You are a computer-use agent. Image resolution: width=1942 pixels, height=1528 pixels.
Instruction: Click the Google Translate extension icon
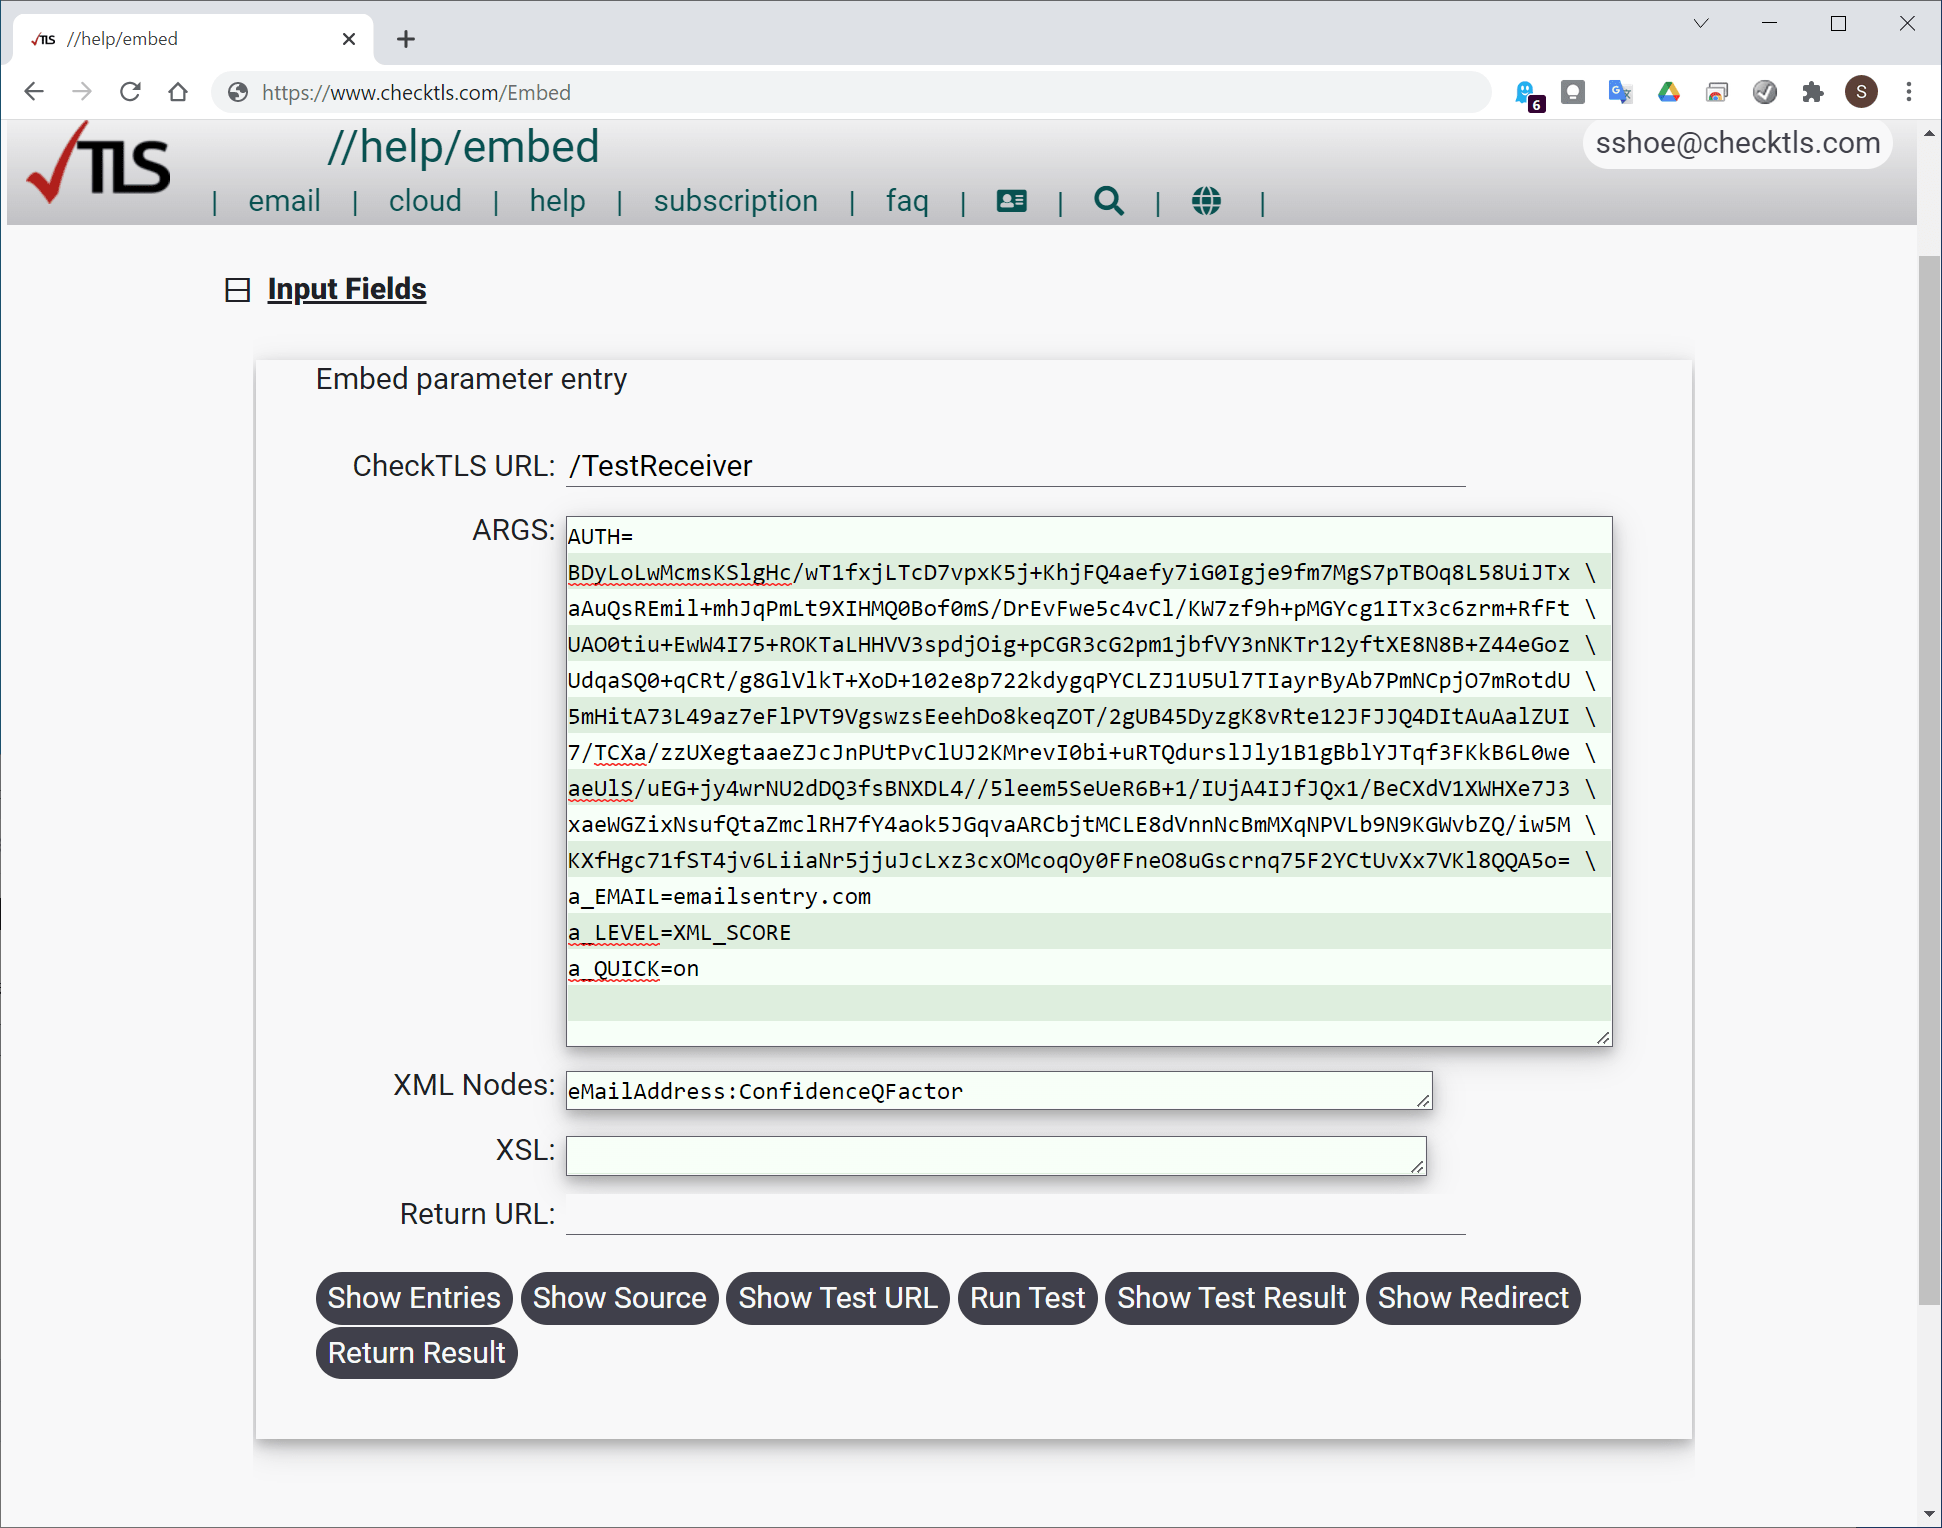[x=1619, y=92]
